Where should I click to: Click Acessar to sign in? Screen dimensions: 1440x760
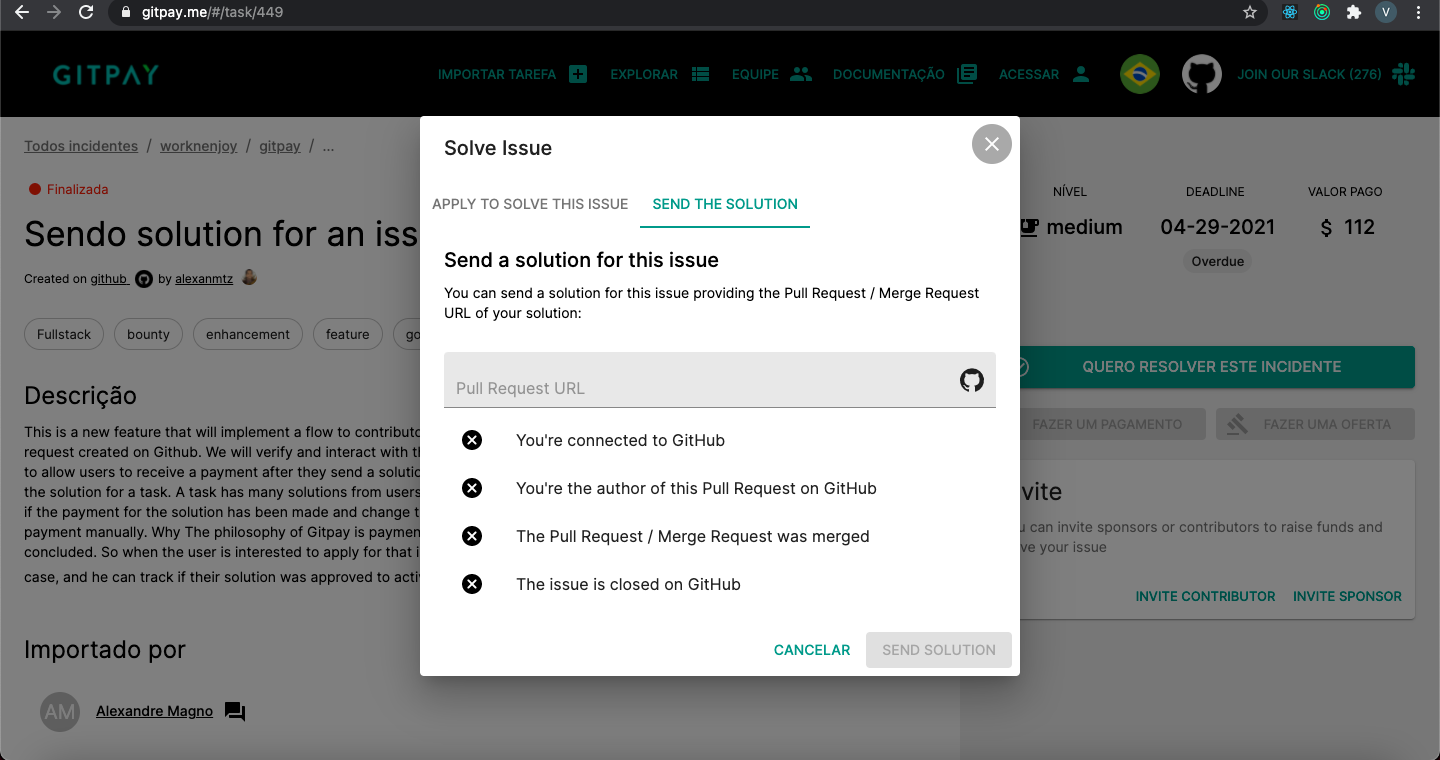[1045, 74]
